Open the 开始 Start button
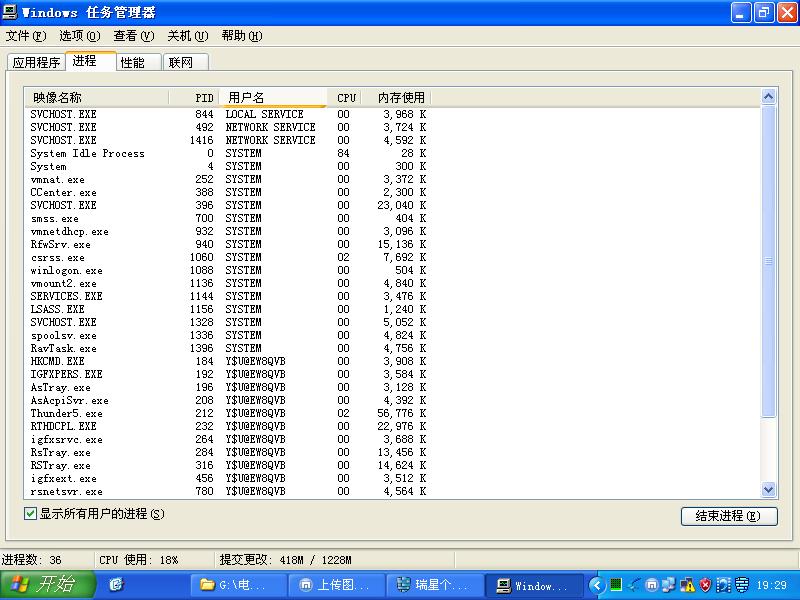The image size is (800, 600). [48, 585]
